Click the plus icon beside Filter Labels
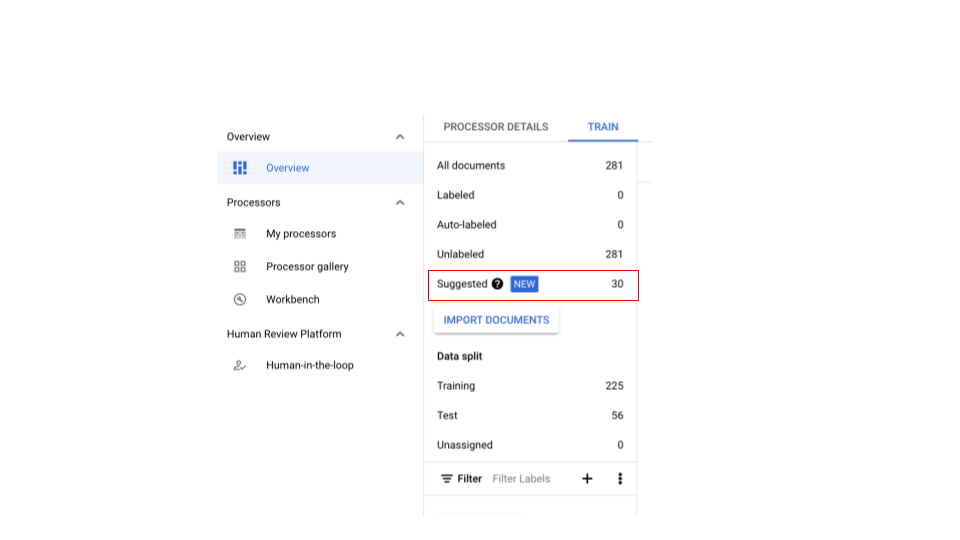This screenshot has width=960, height=540. [587, 479]
